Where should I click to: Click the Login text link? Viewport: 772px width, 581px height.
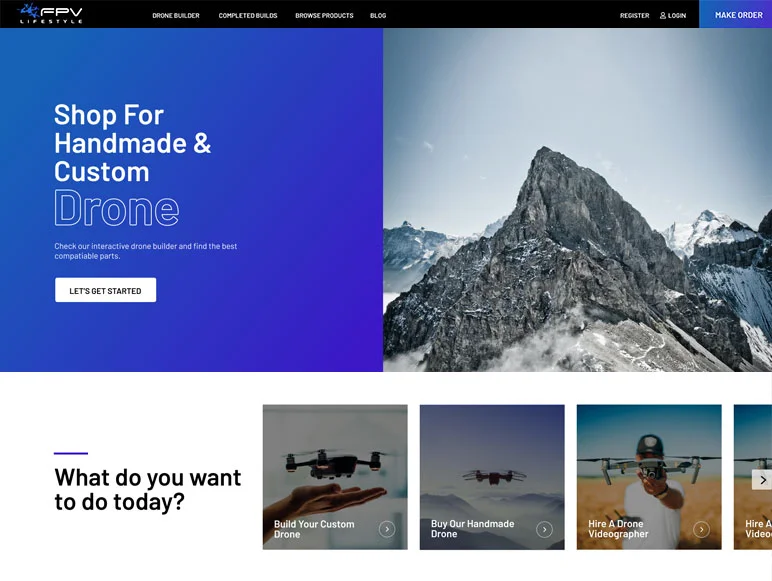677,15
